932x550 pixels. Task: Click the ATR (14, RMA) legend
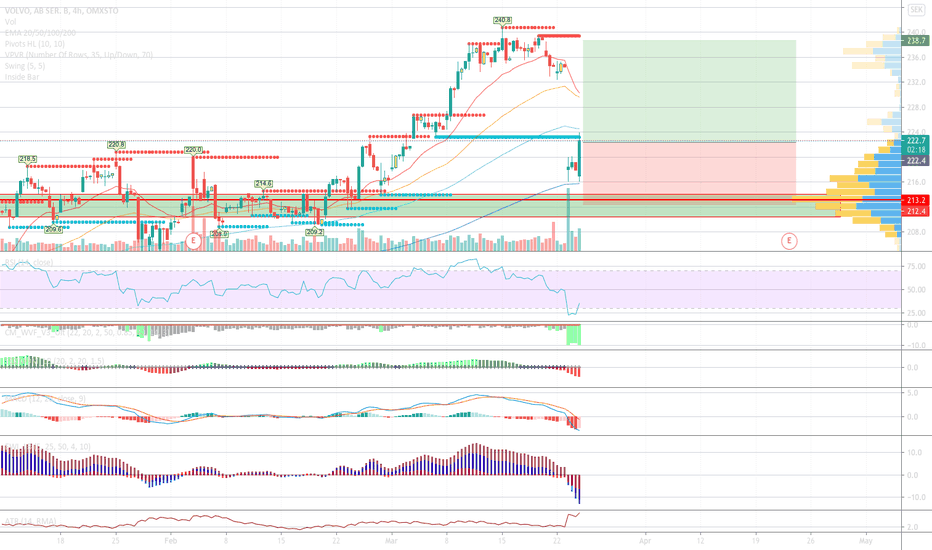click(x=30, y=521)
